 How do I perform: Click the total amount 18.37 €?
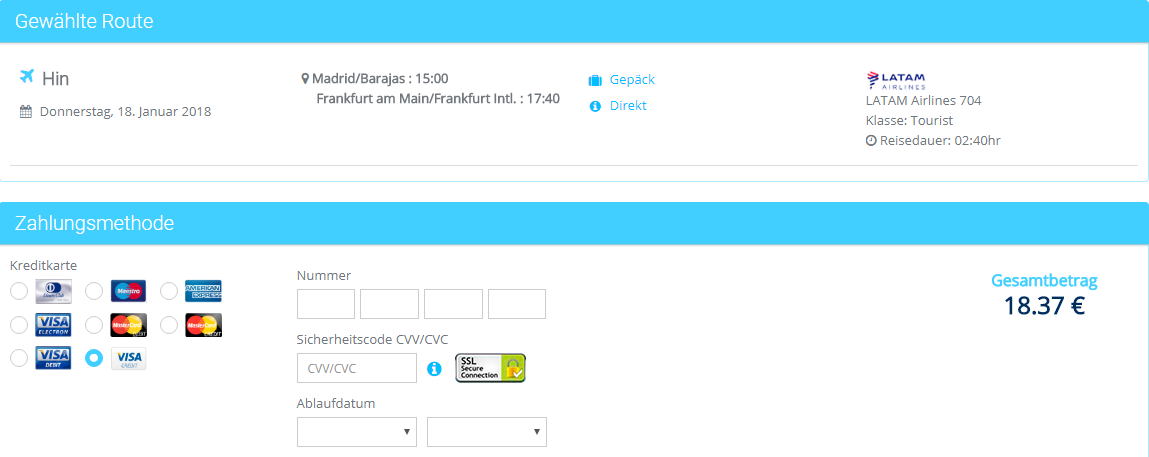(x=1044, y=305)
